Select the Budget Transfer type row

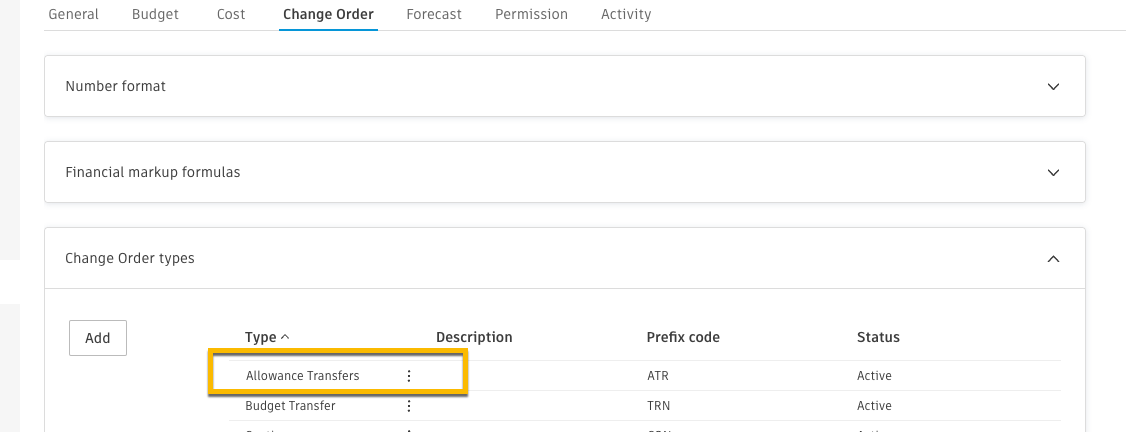click(x=290, y=406)
